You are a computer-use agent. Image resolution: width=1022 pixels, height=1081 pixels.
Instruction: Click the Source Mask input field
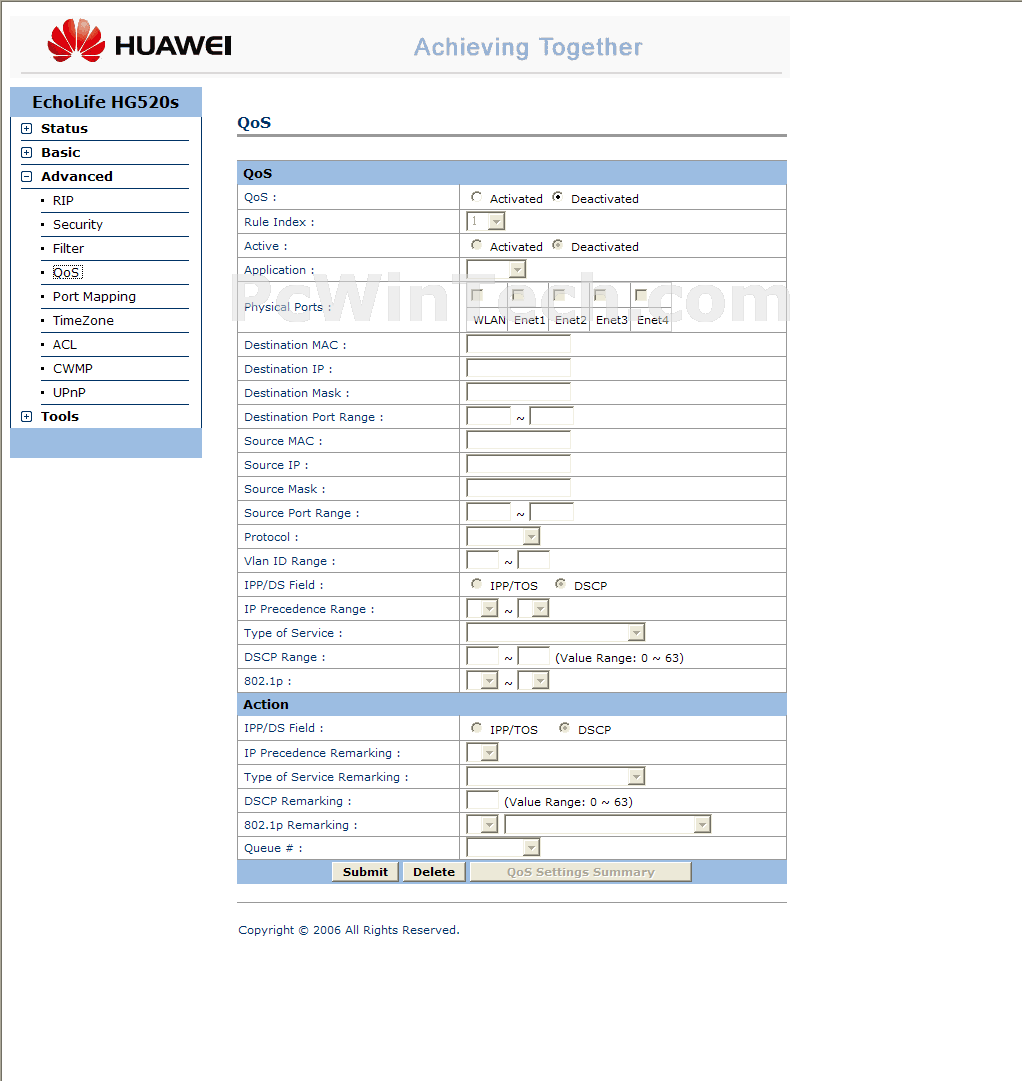(x=519, y=488)
